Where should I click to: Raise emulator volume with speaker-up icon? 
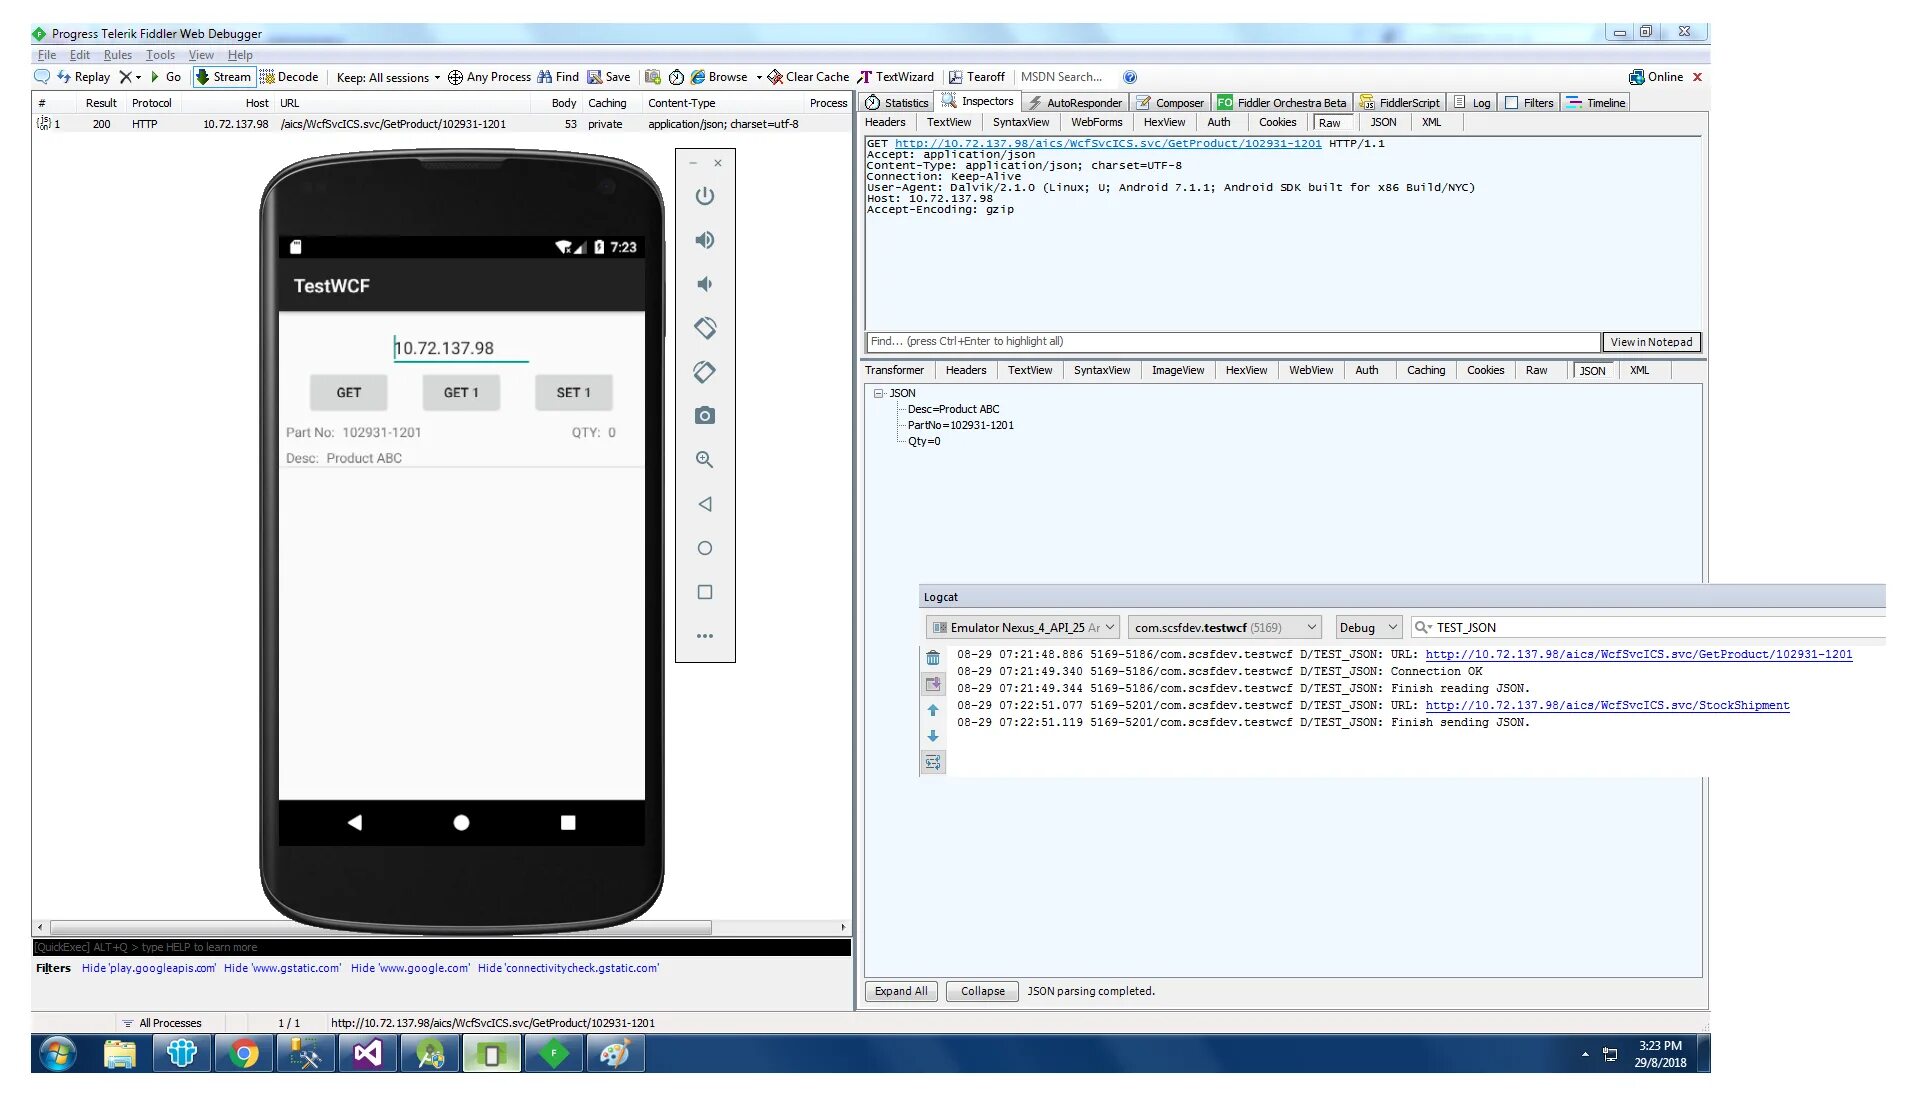tap(705, 240)
